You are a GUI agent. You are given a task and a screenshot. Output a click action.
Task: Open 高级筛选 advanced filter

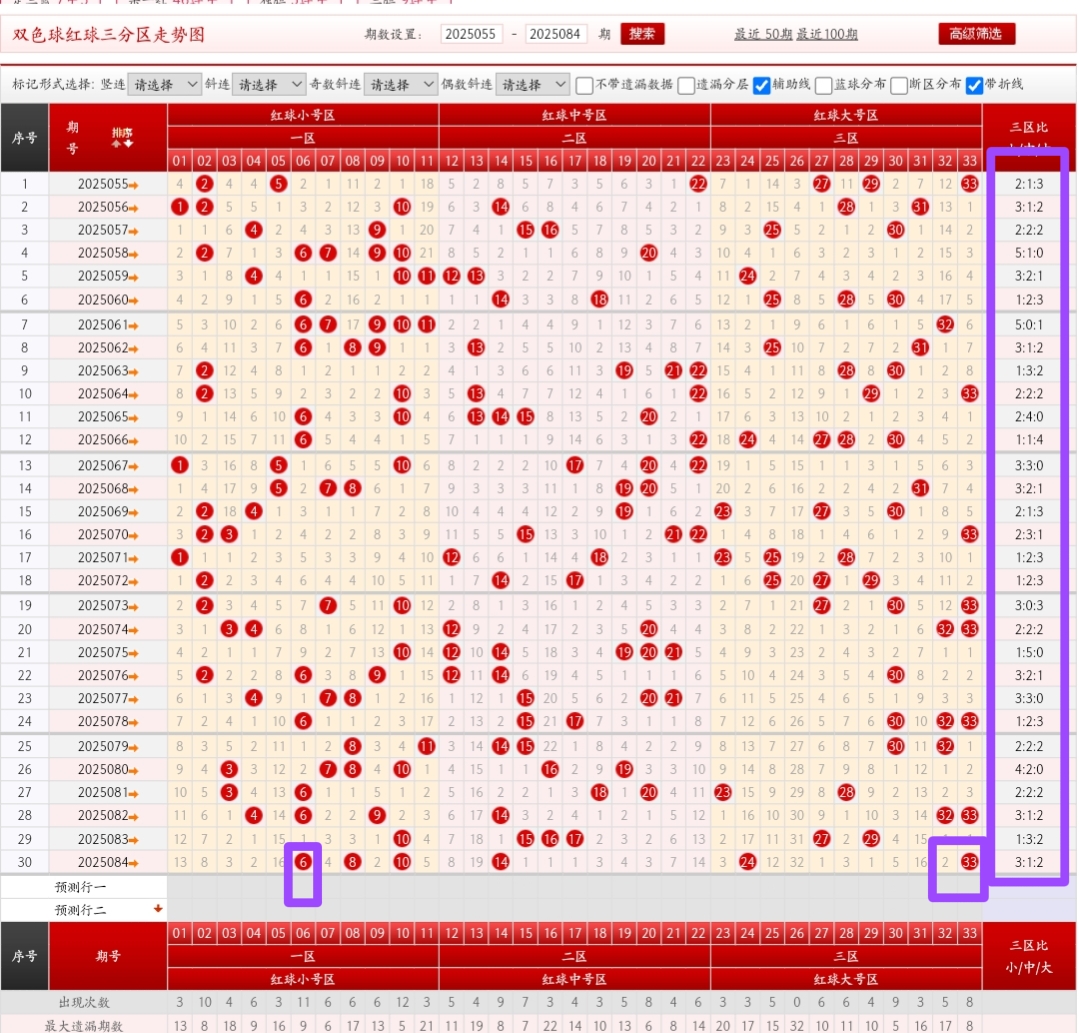pyautogui.click(x=976, y=34)
